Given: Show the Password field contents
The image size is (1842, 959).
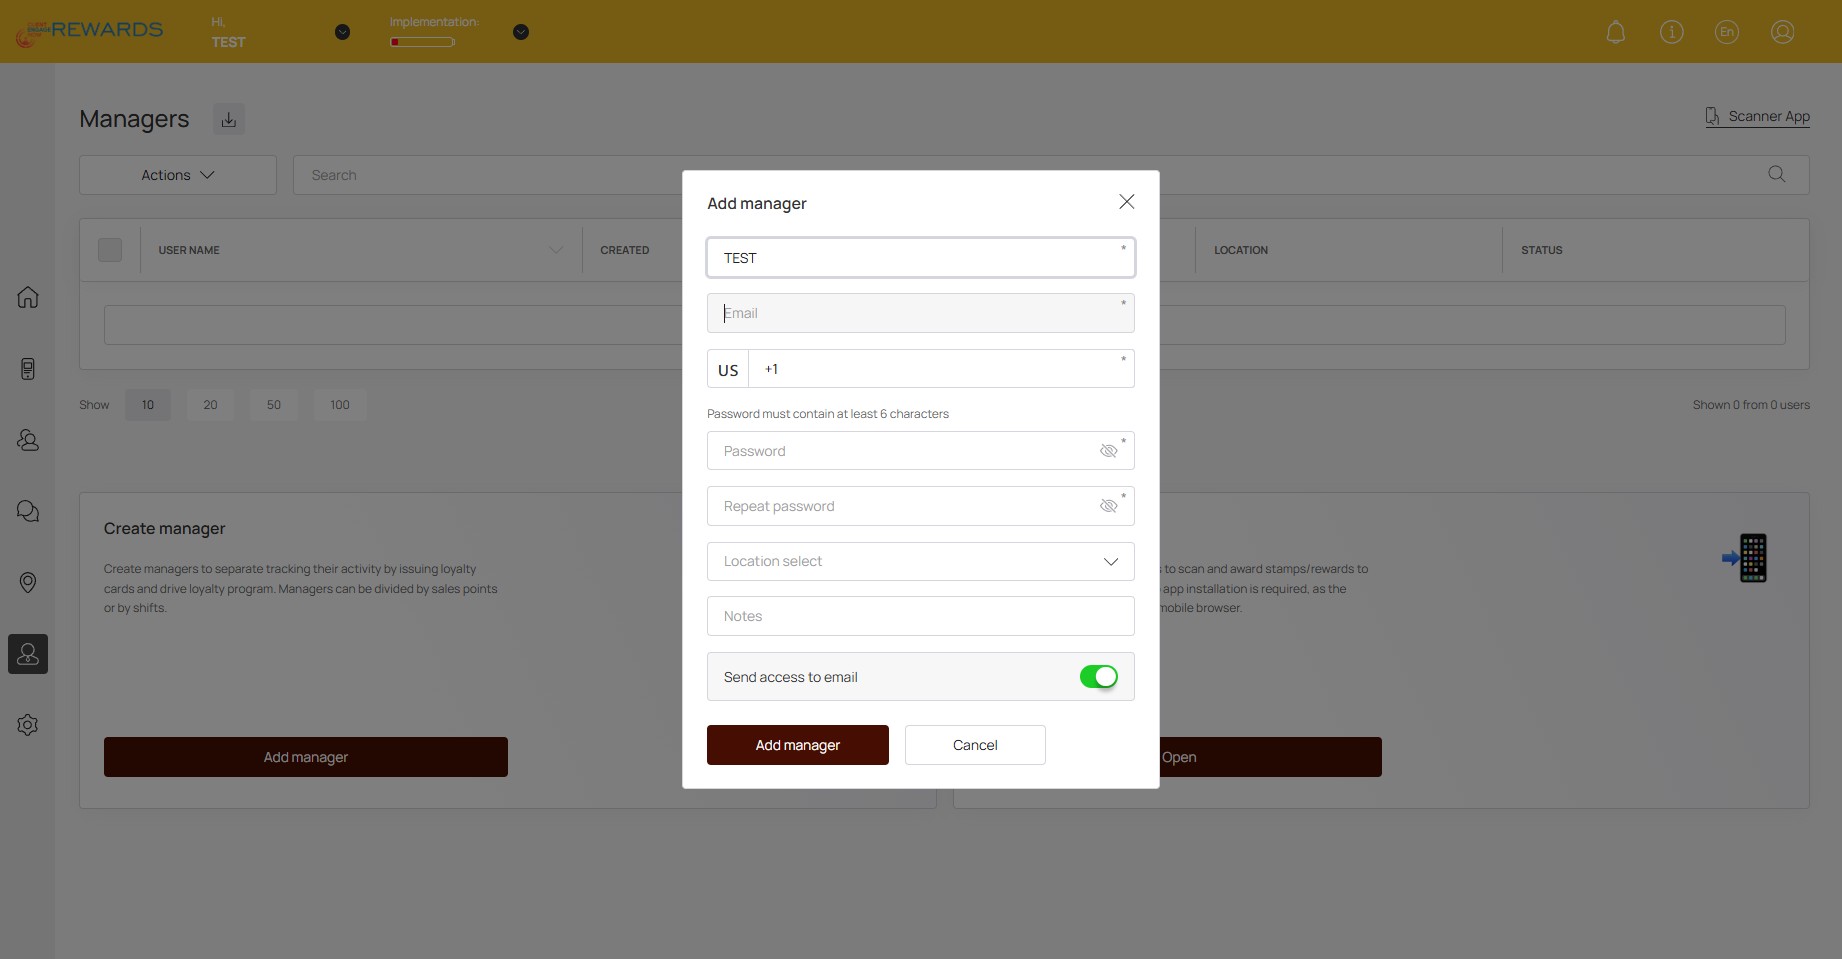Looking at the screenshot, I should (1108, 451).
